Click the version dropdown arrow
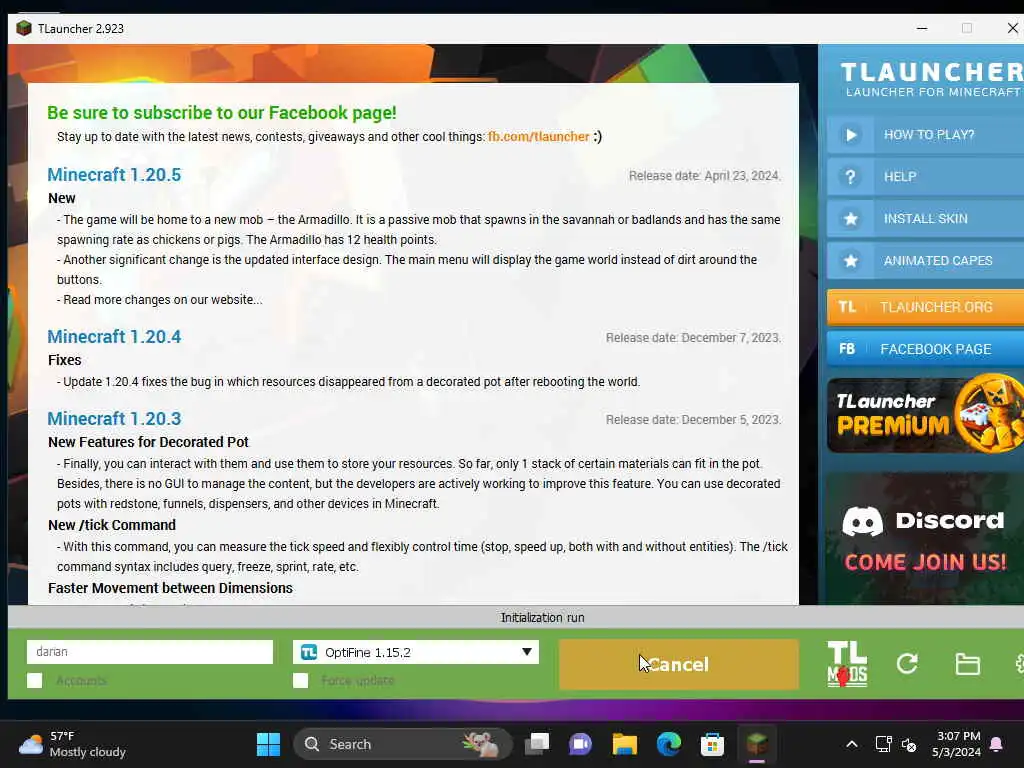Image resolution: width=1024 pixels, height=768 pixels. (526, 652)
